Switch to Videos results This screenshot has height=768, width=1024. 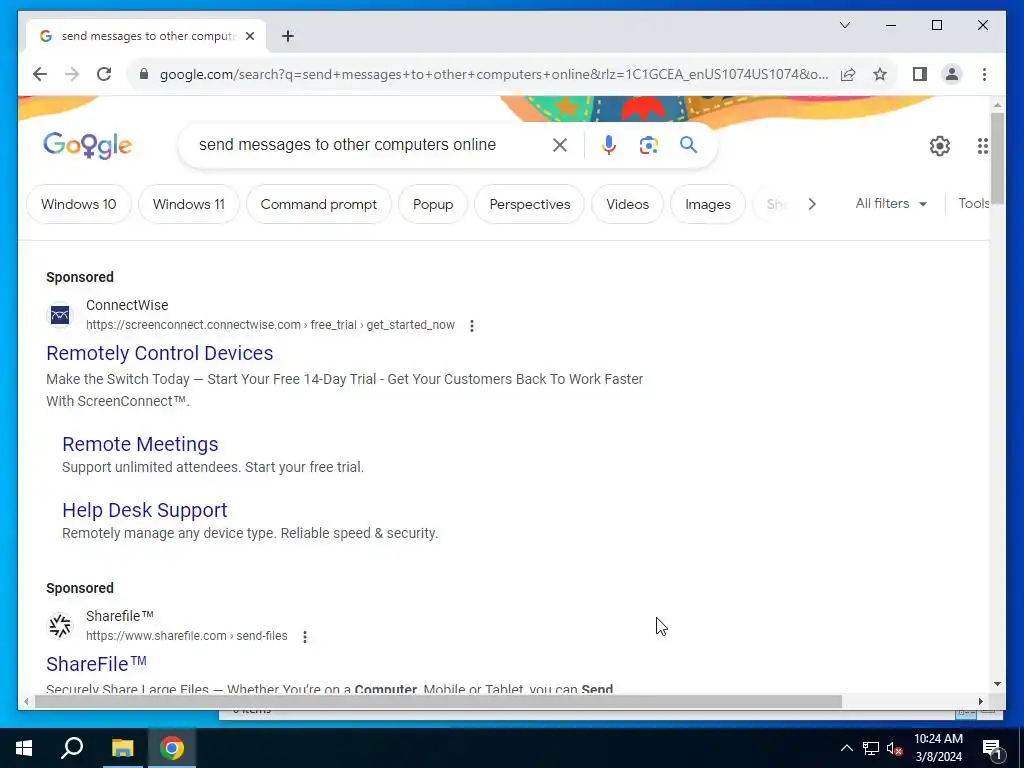point(628,204)
